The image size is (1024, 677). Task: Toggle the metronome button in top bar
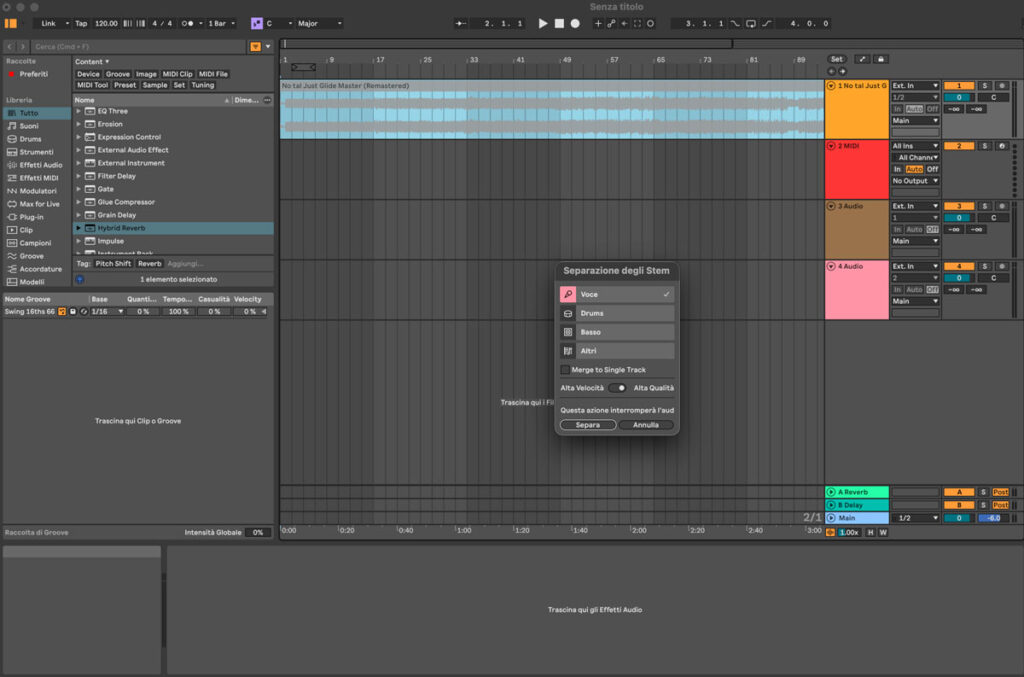tap(187, 24)
